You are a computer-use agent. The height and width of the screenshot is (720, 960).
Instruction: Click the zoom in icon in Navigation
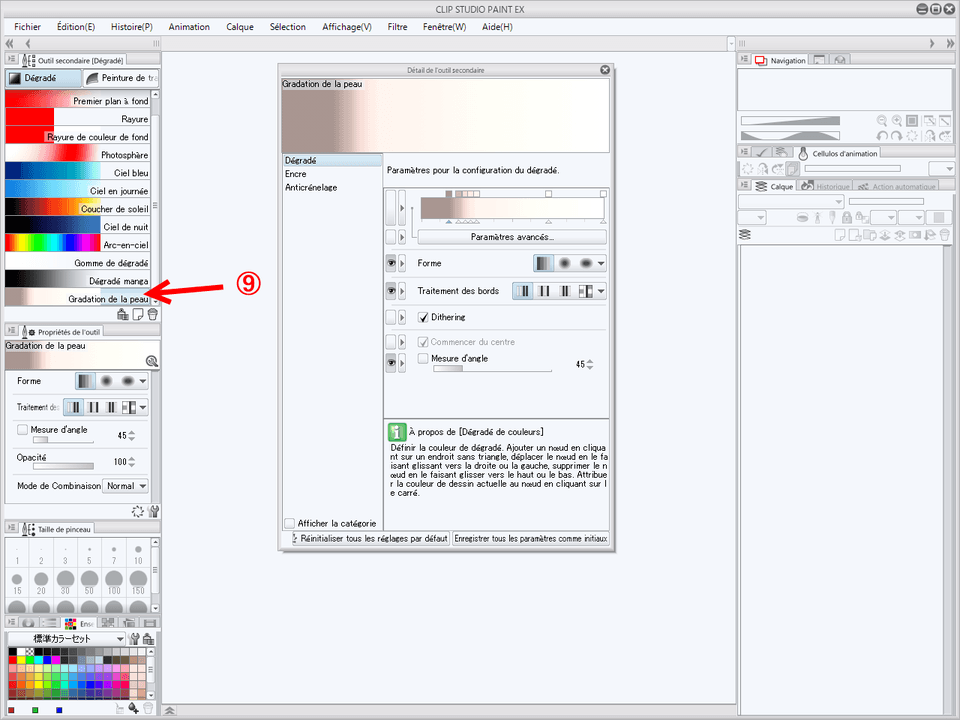pos(897,120)
